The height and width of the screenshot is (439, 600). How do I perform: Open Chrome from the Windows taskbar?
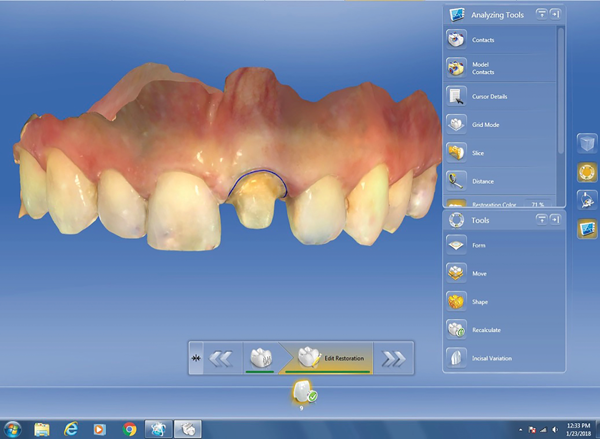(x=129, y=428)
